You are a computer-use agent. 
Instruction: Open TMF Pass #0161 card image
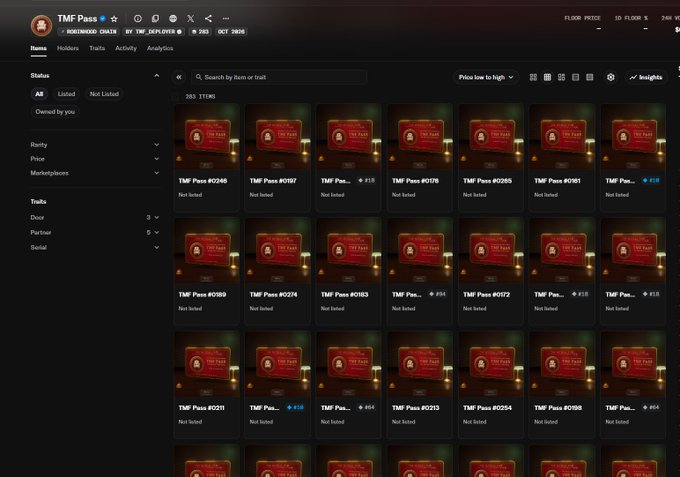562,137
